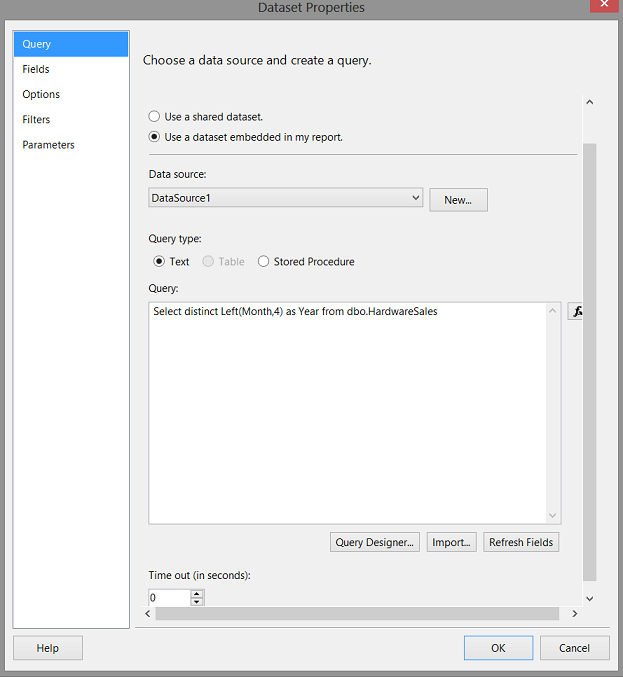Click the panel scroll up arrow

pos(589,102)
